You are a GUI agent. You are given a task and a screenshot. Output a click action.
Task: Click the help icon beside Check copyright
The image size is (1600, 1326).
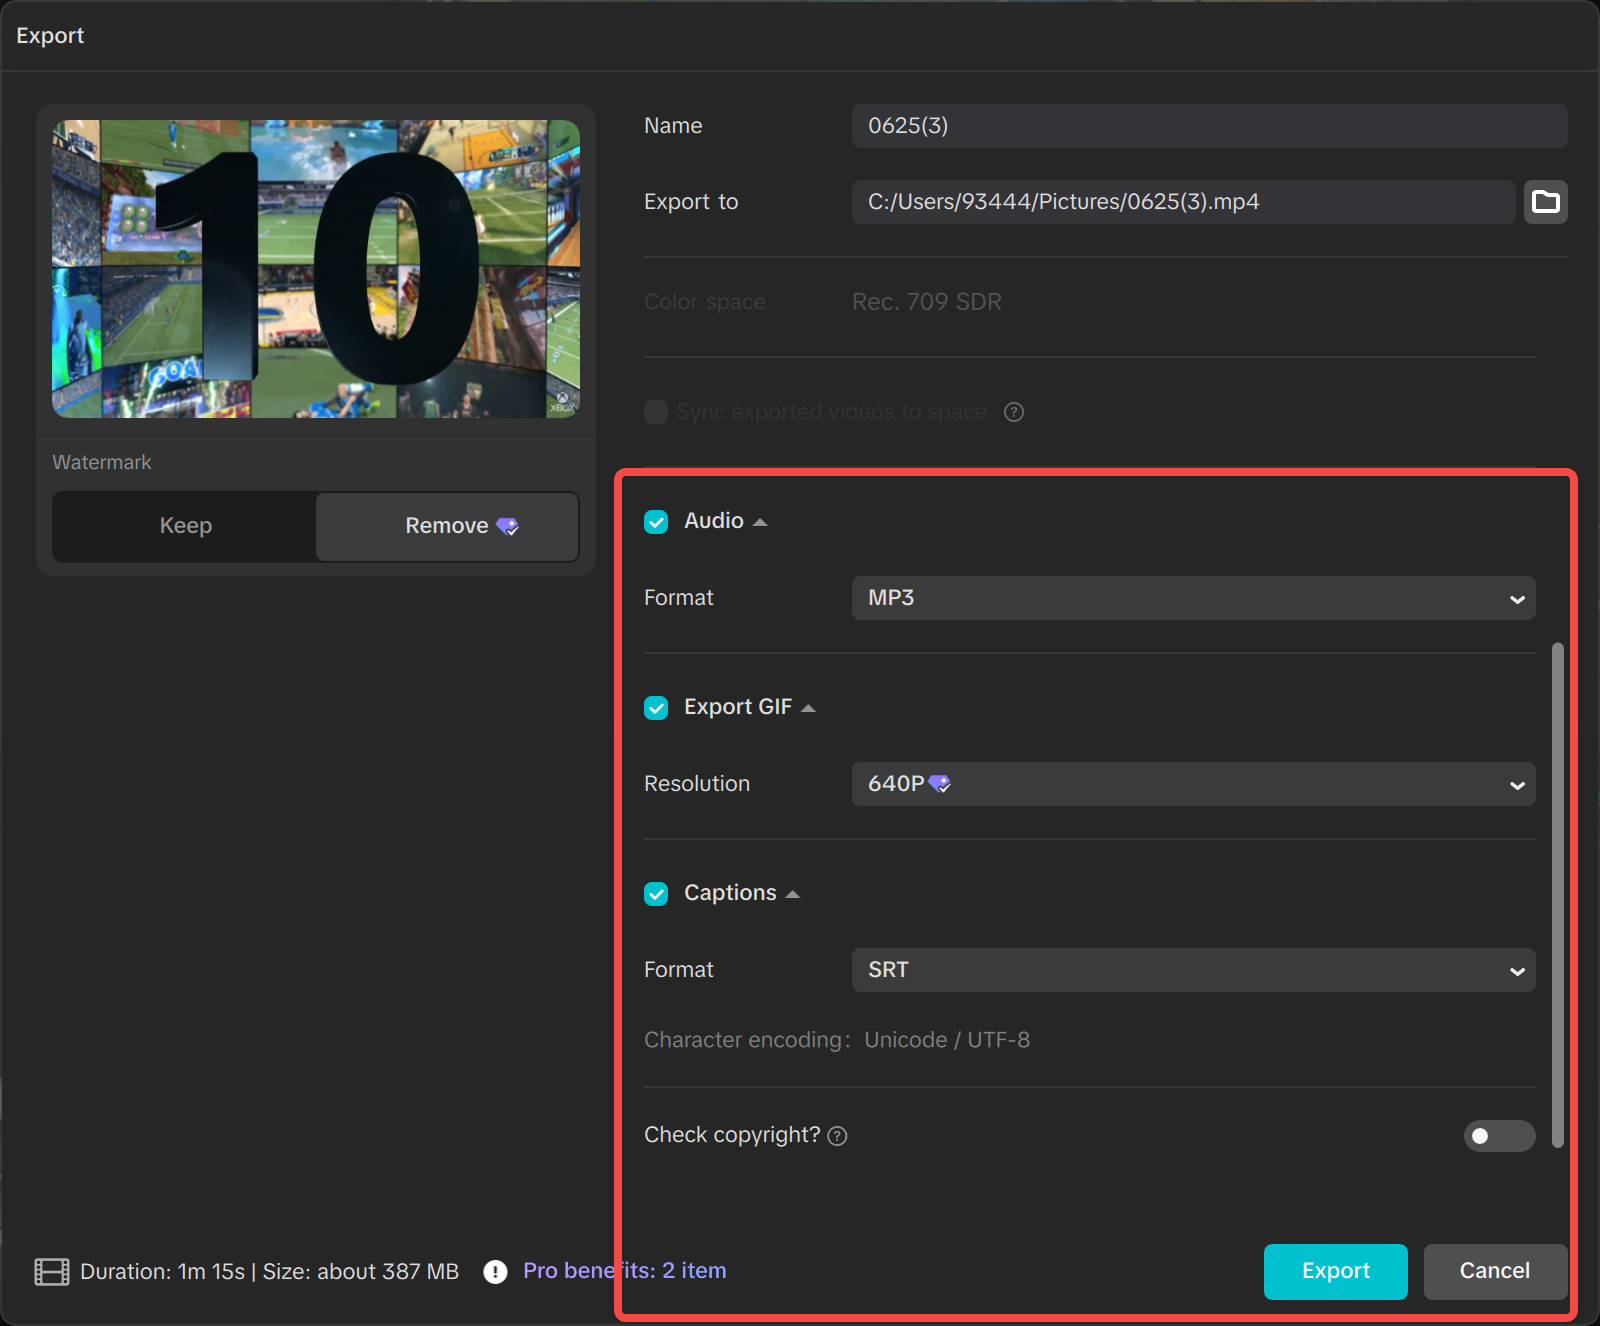click(x=838, y=1136)
